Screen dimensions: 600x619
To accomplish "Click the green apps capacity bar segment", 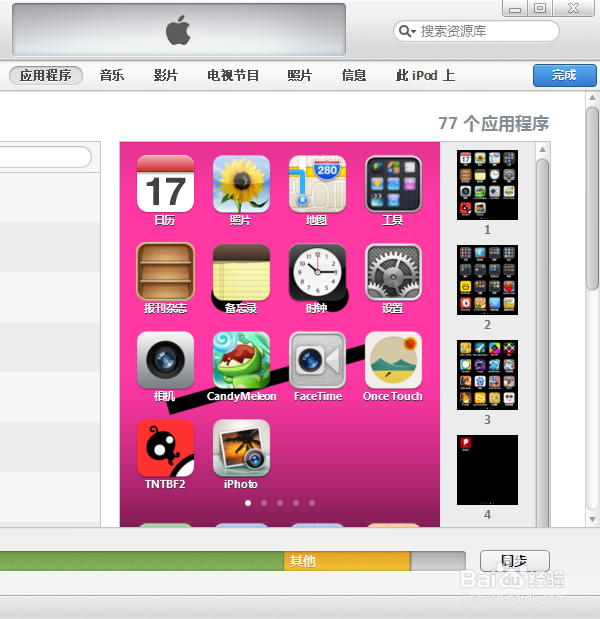I will click(142, 561).
